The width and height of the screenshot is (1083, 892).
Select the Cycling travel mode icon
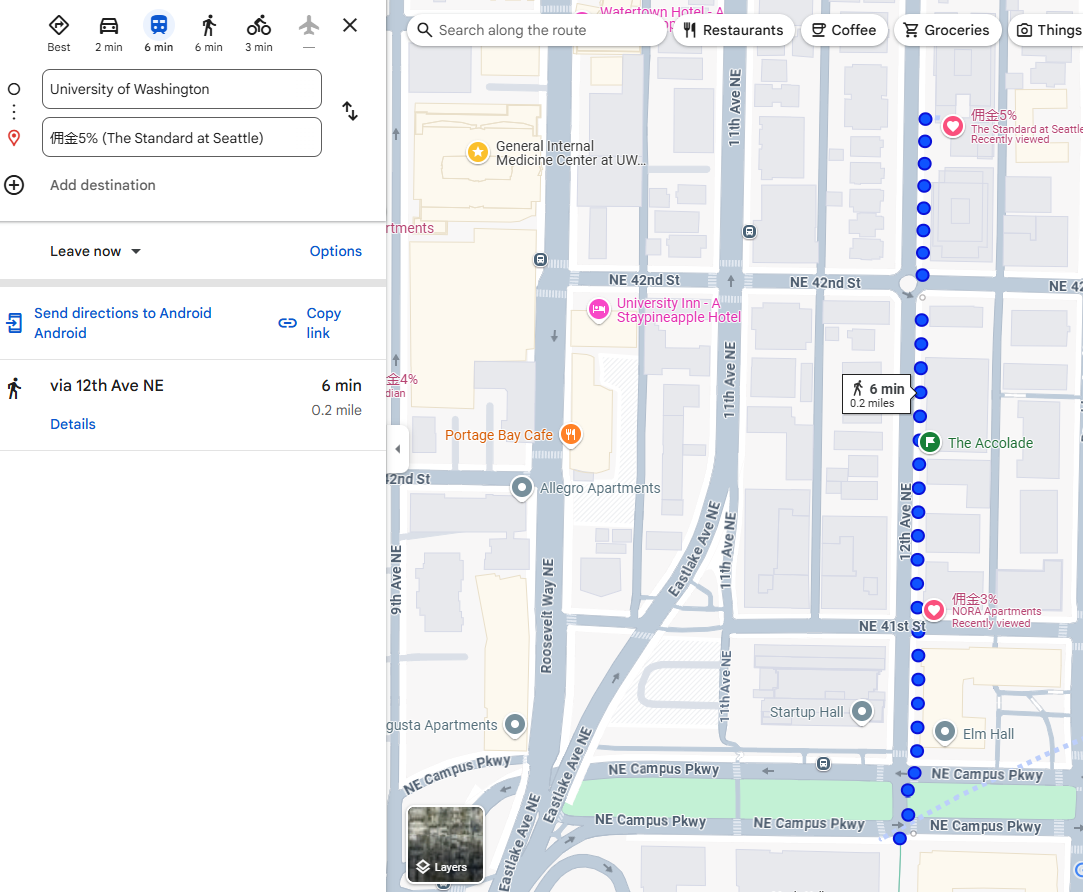259,26
